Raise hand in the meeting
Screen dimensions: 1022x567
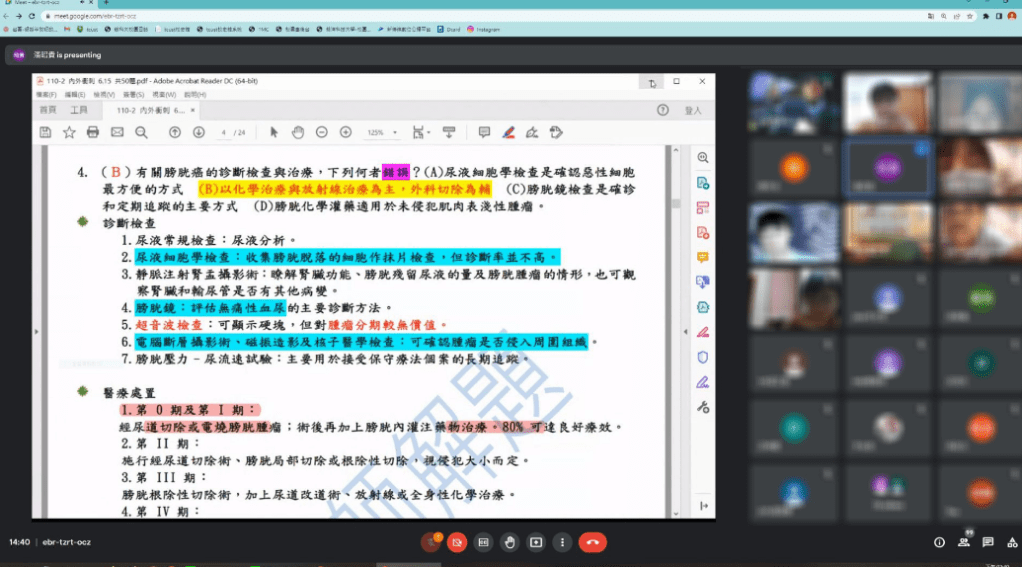510,542
